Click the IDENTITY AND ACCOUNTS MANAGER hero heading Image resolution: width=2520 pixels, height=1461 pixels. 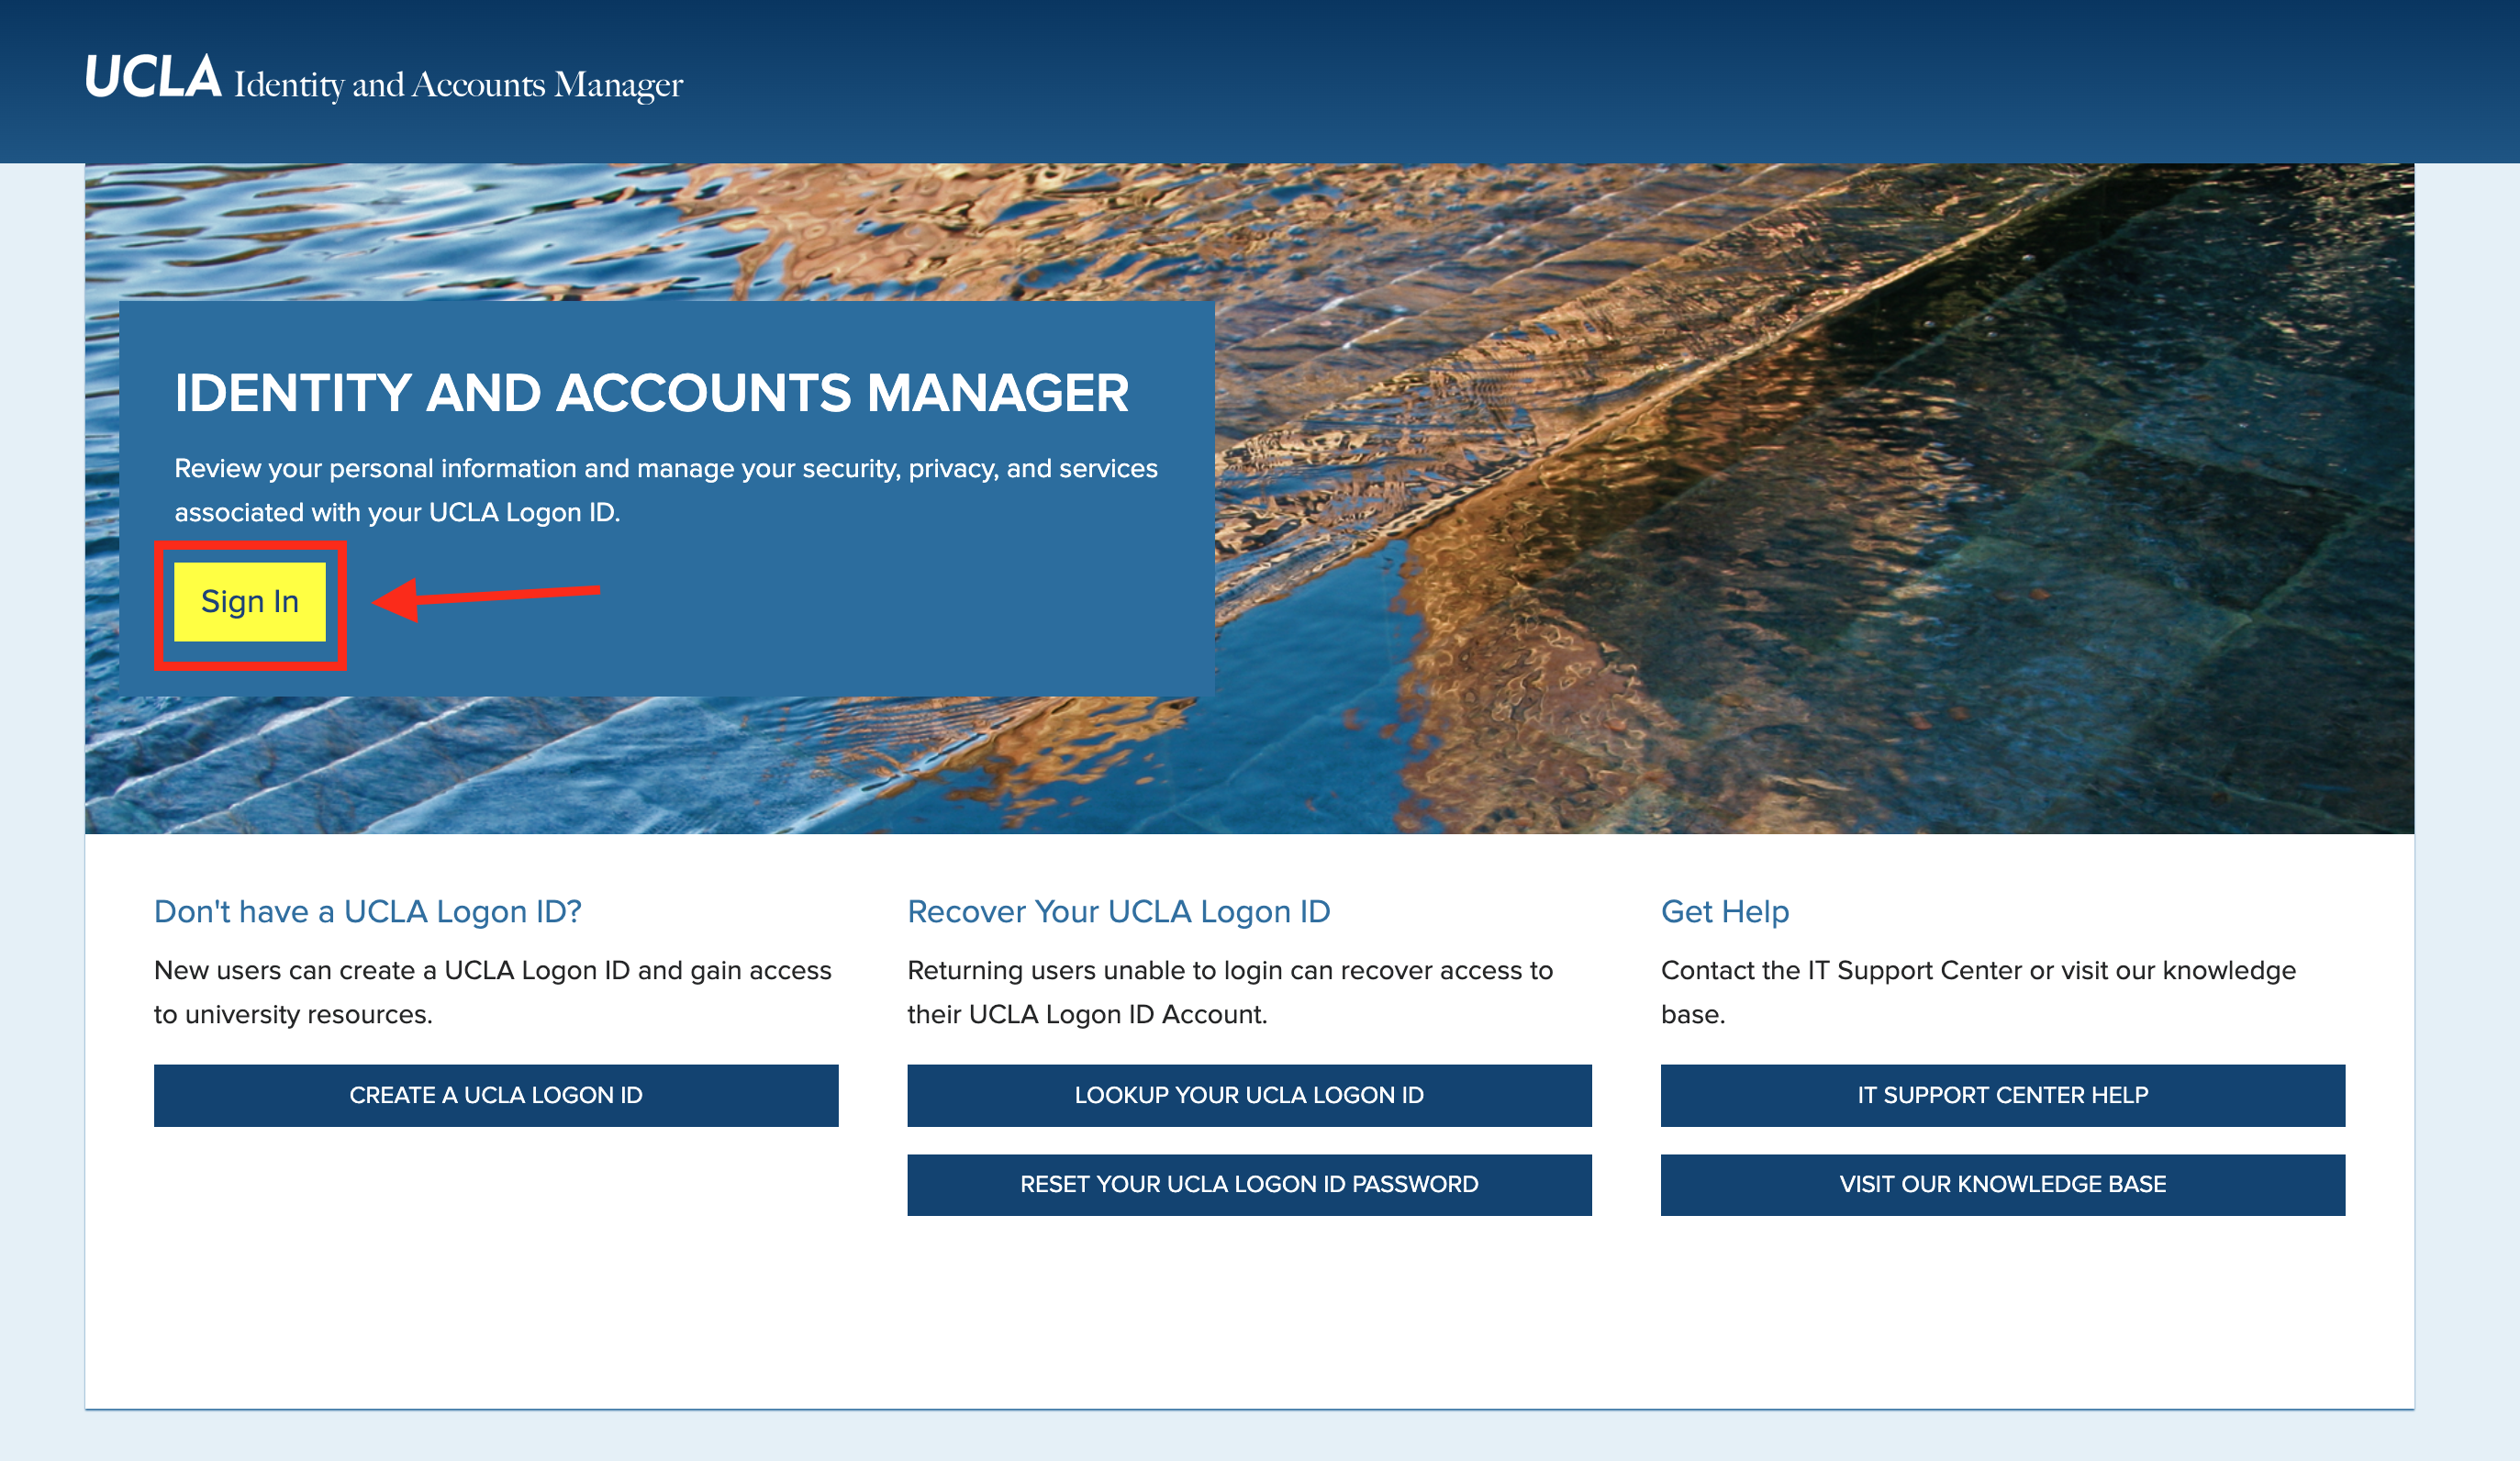651,393
